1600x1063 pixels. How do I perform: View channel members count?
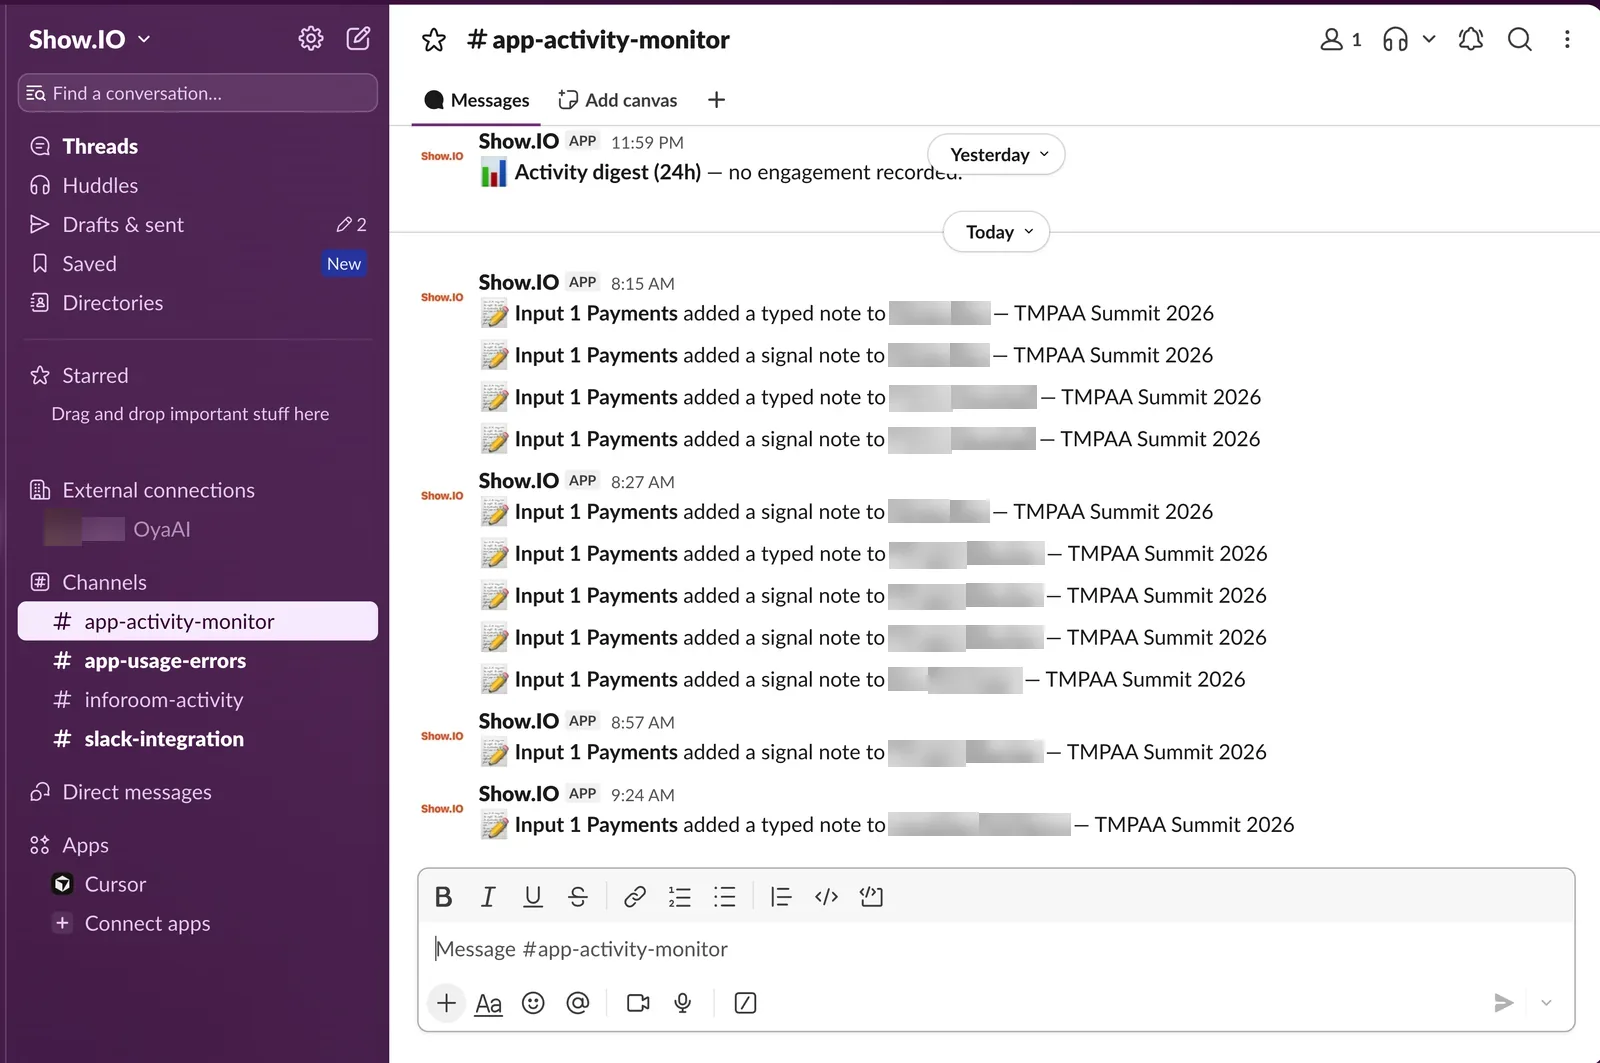pyautogui.click(x=1341, y=39)
